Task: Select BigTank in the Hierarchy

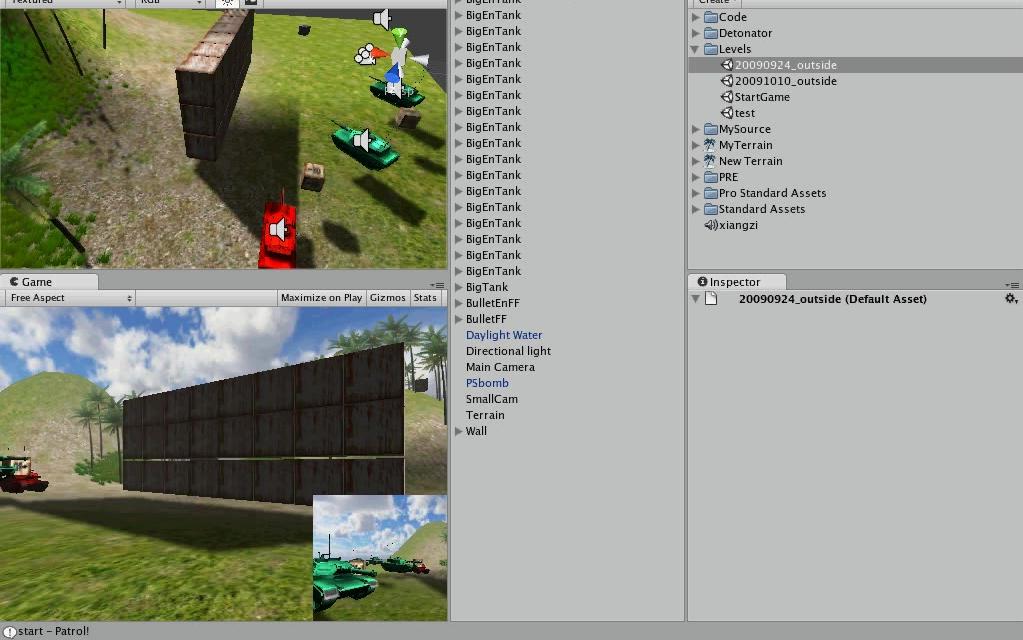Action: coord(485,287)
